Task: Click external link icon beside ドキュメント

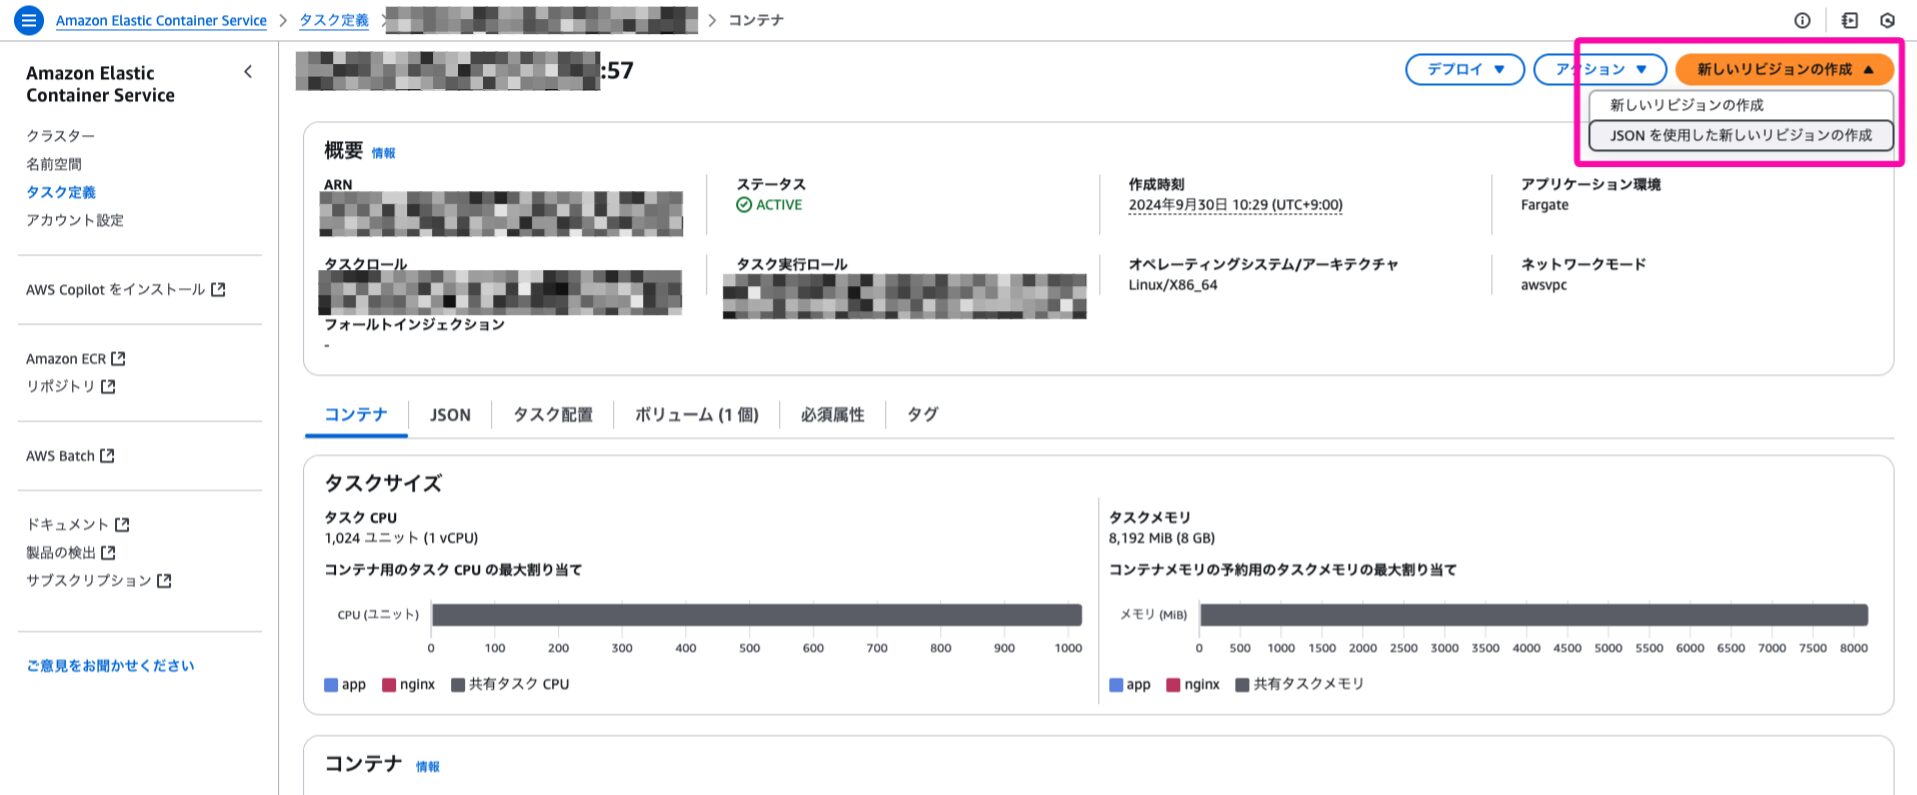Action: tap(122, 524)
